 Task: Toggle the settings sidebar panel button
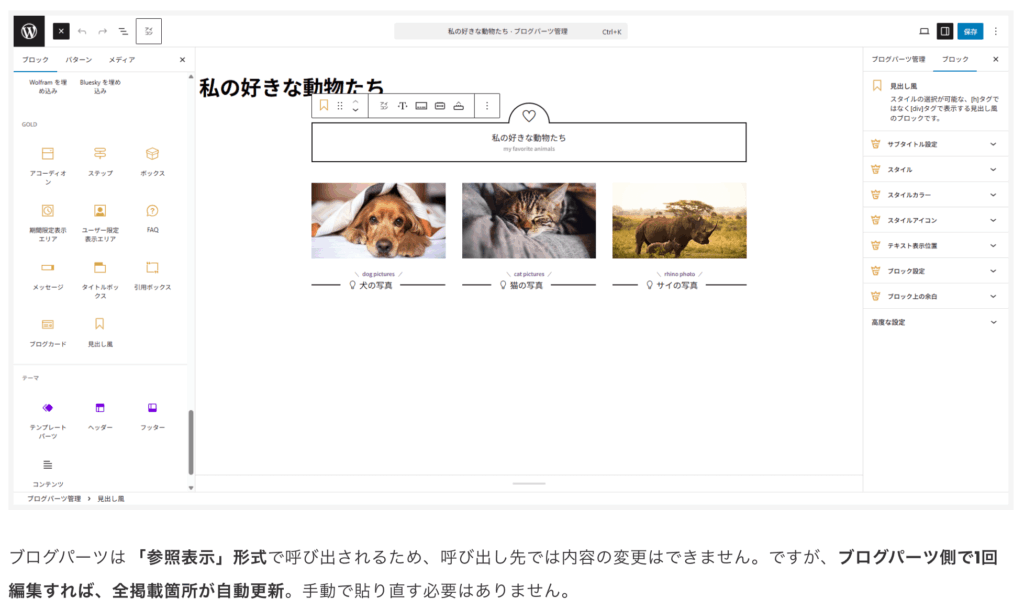[944, 32]
